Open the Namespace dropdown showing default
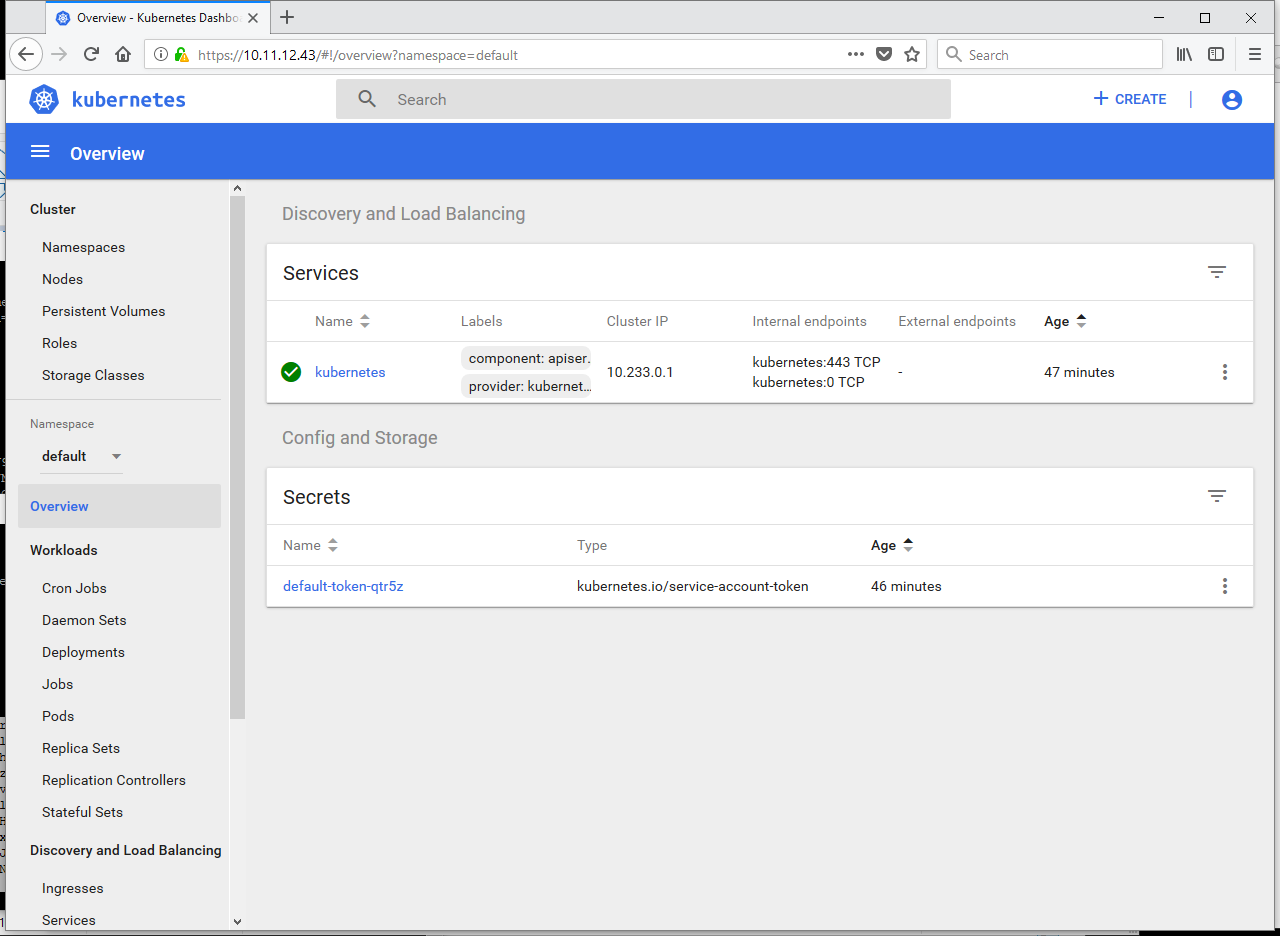The image size is (1280, 936). pyautogui.click(x=80, y=456)
